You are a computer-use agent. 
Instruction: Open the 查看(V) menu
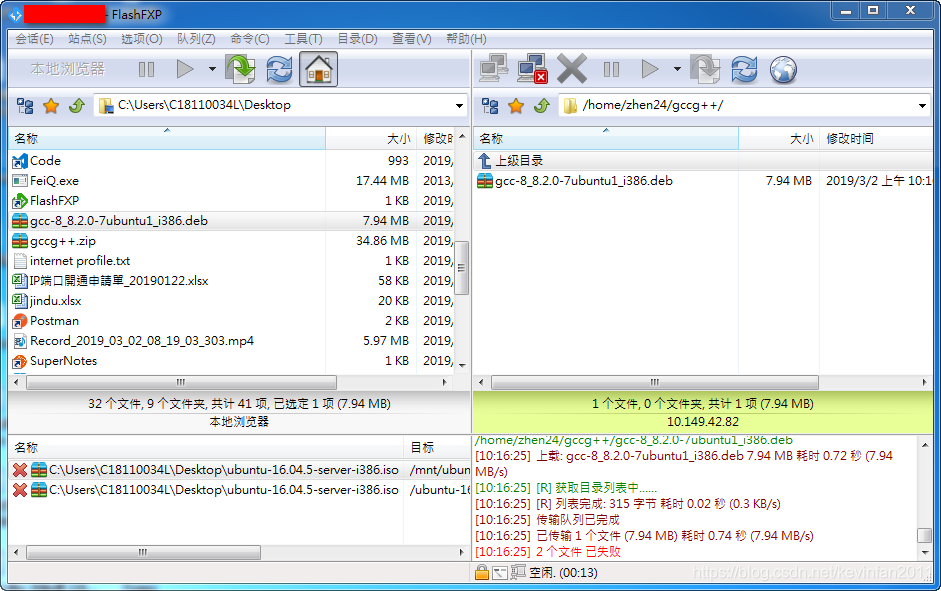(x=412, y=39)
